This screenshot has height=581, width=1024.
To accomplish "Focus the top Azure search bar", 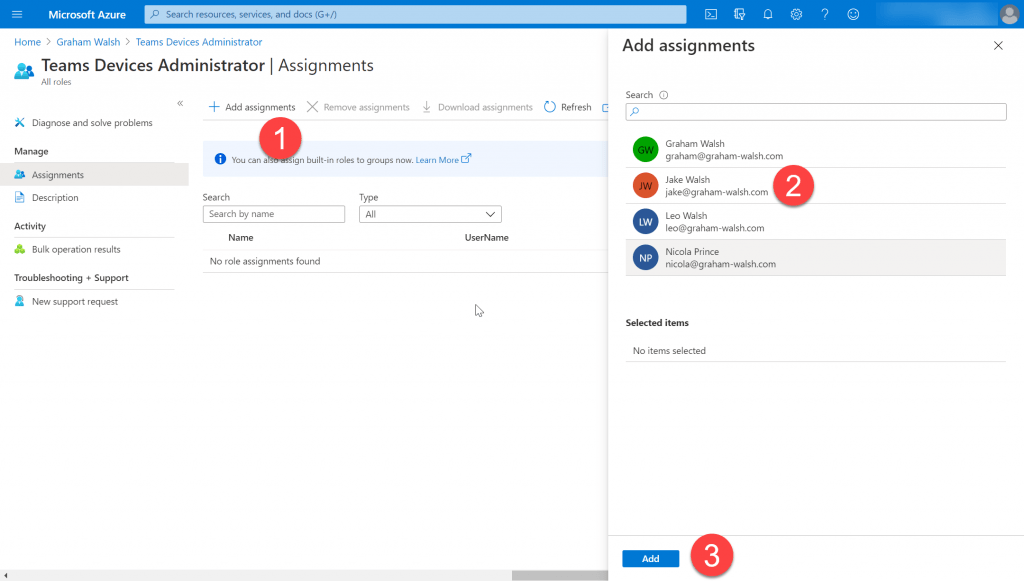I will click(415, 14).
